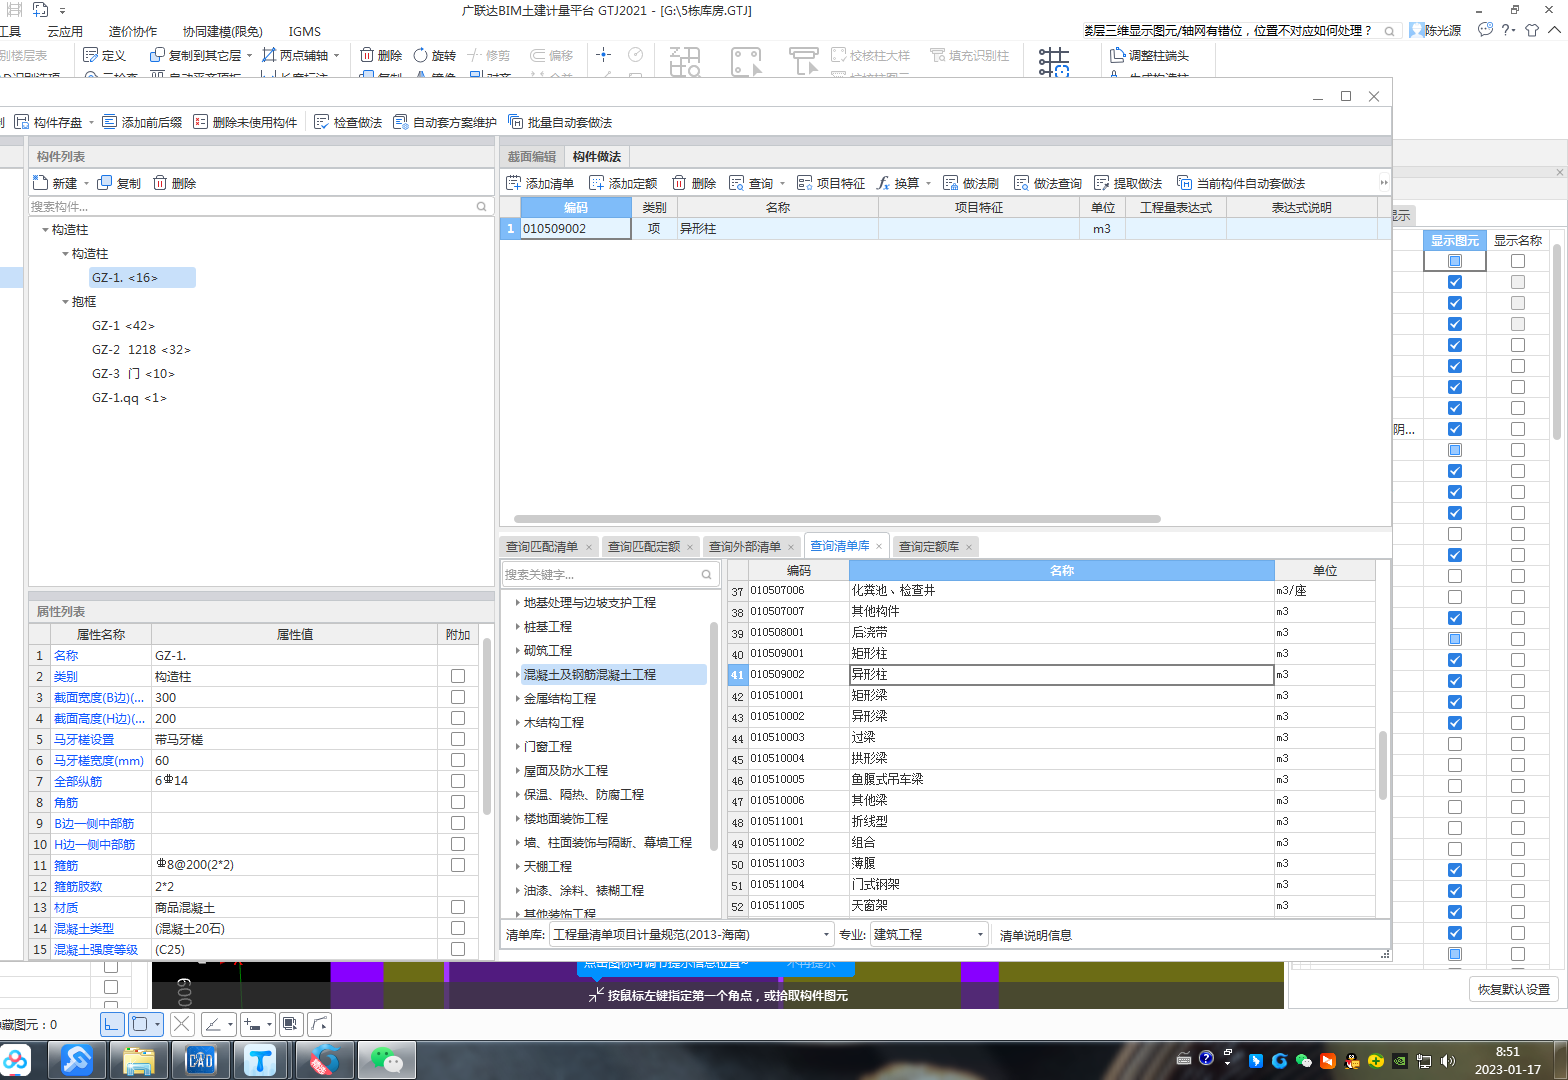This screenshot has width=1568, height=1080.
Task: Expand 金属结构工程 category
Action: click(x=517, y=699)
